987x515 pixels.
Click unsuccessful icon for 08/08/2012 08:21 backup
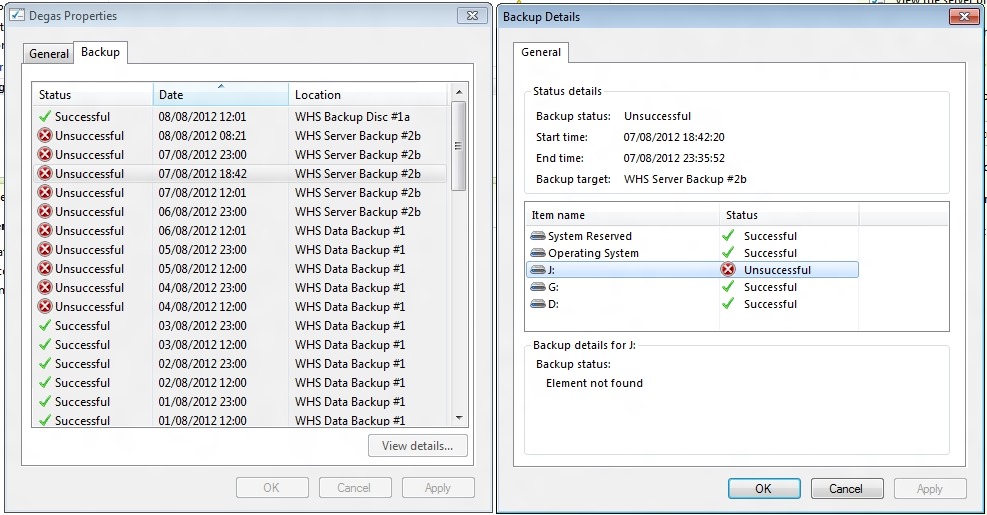45,136
